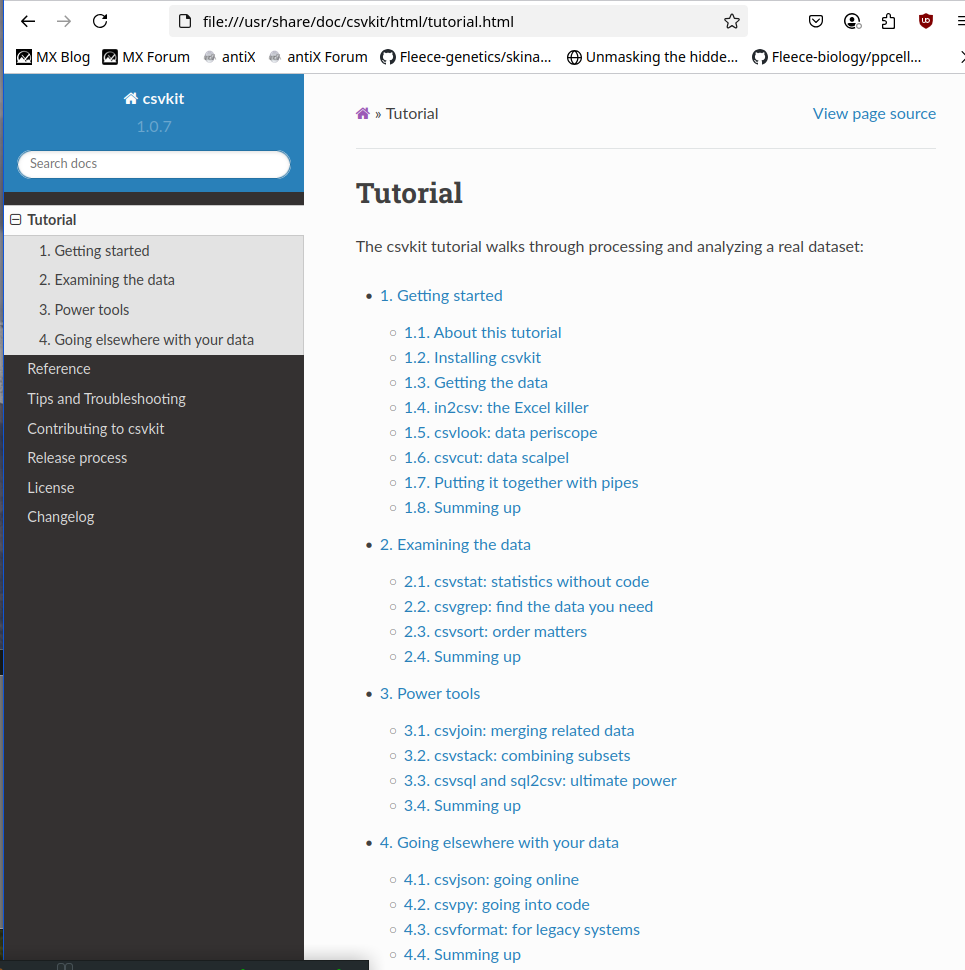Click the address bar URL field

click(x=458, y=22)
